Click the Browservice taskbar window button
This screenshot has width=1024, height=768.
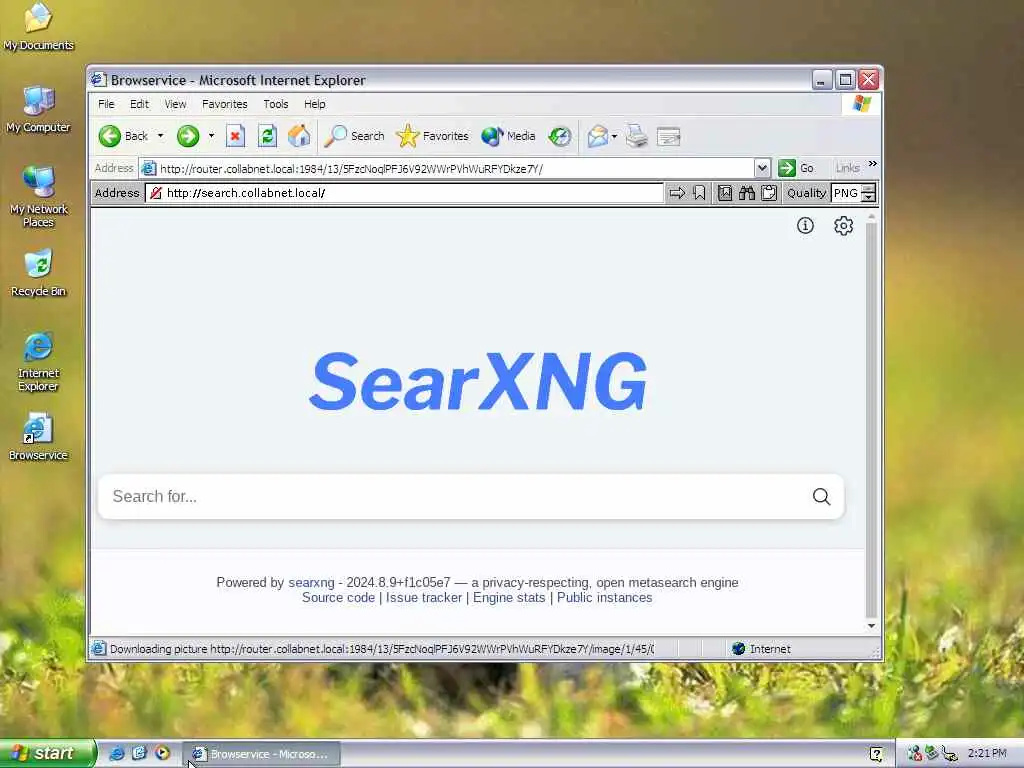(x=261, y=754)
